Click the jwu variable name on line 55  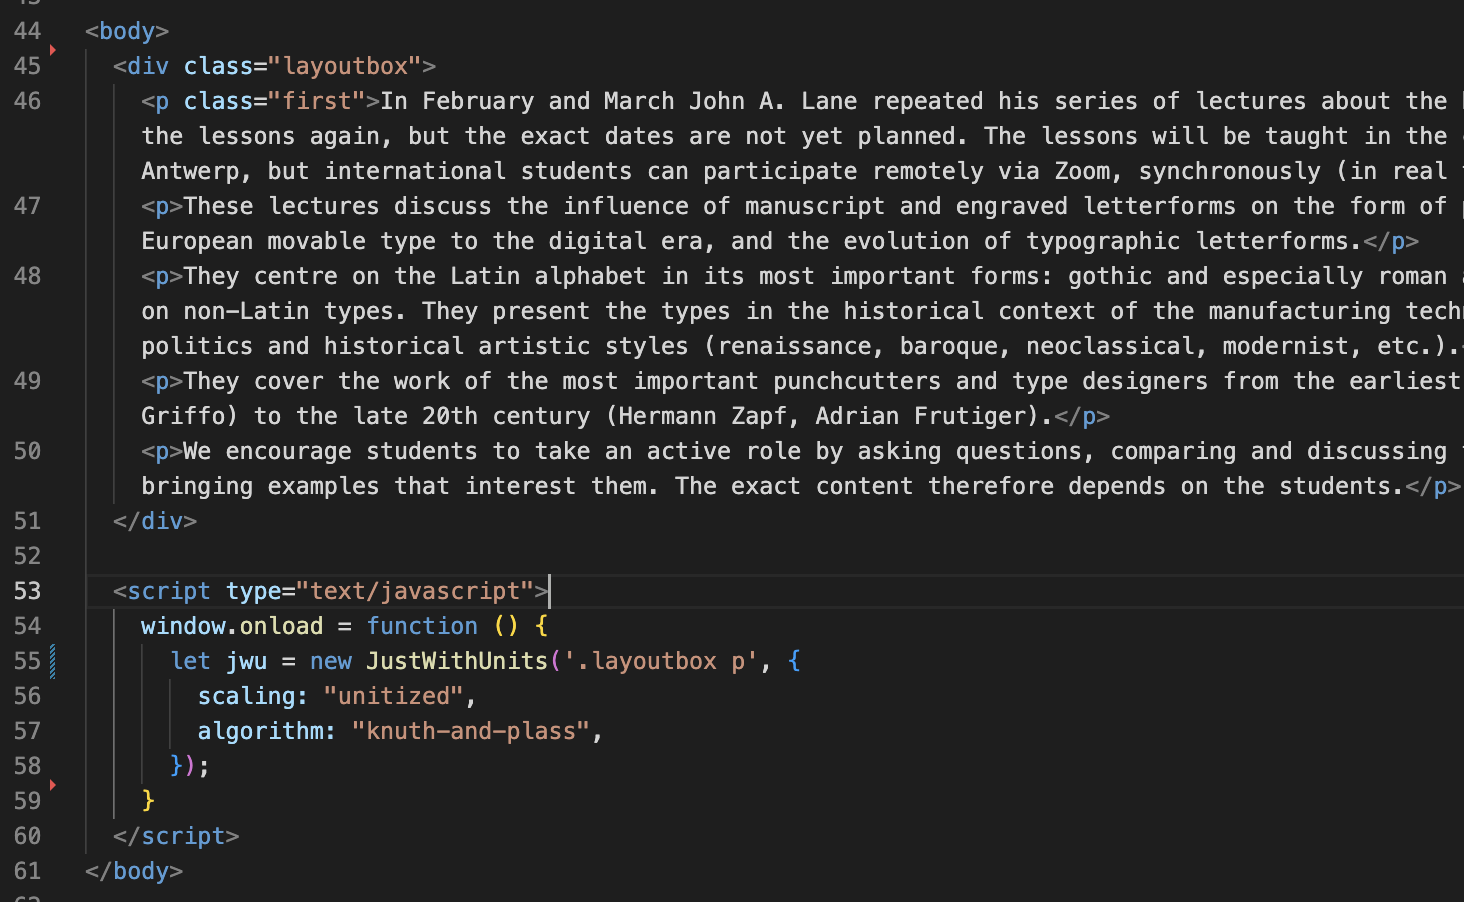pos(246,661)
